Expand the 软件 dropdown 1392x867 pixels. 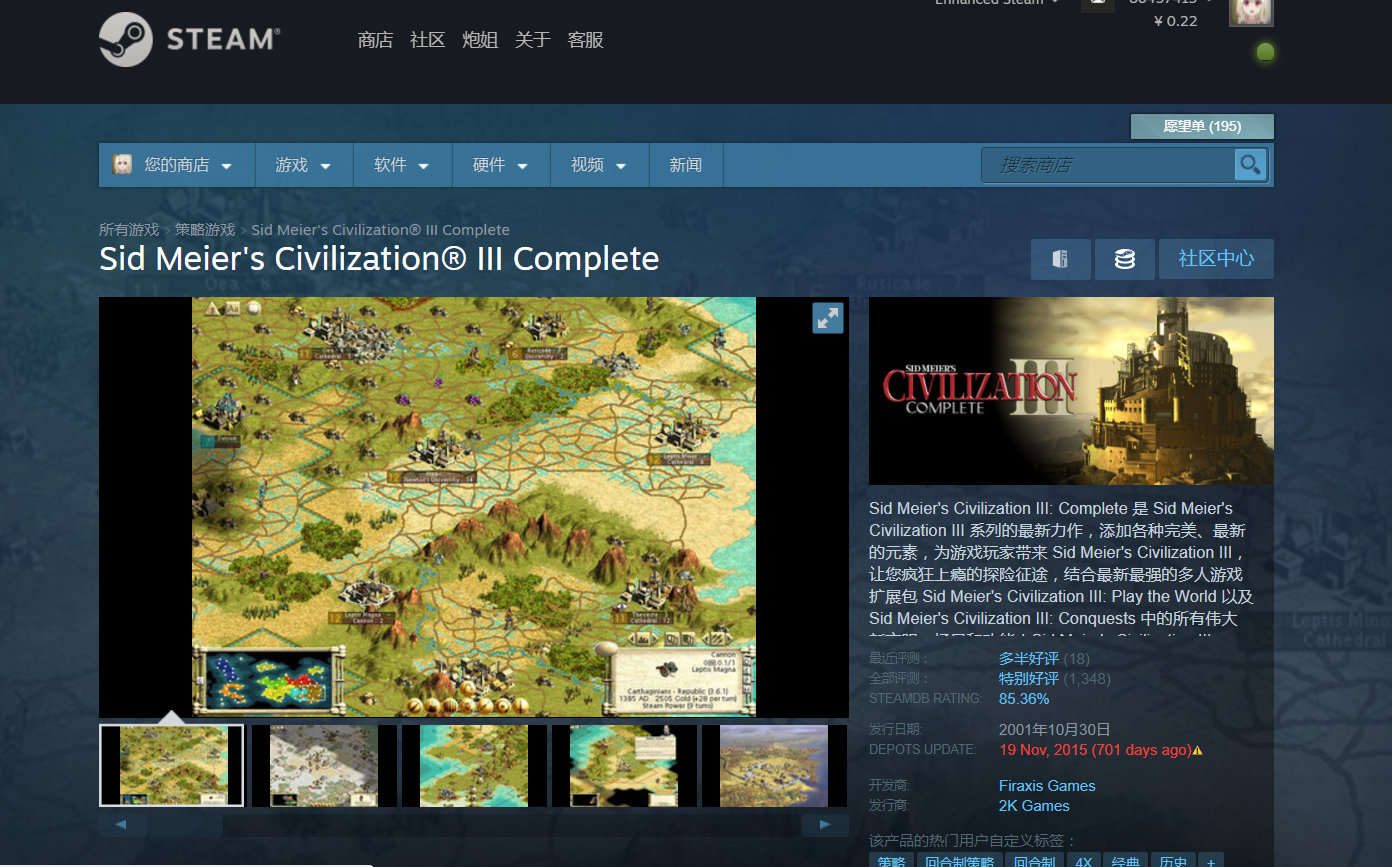pos(402,165)
